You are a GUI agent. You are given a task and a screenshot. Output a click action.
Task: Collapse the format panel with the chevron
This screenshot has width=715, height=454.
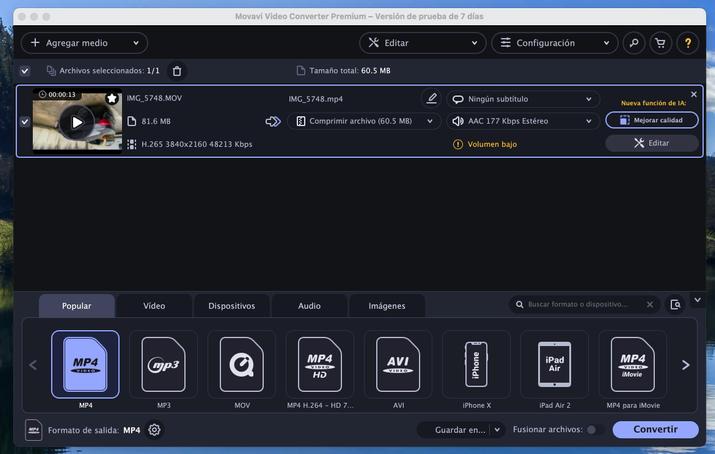(697, 300)
